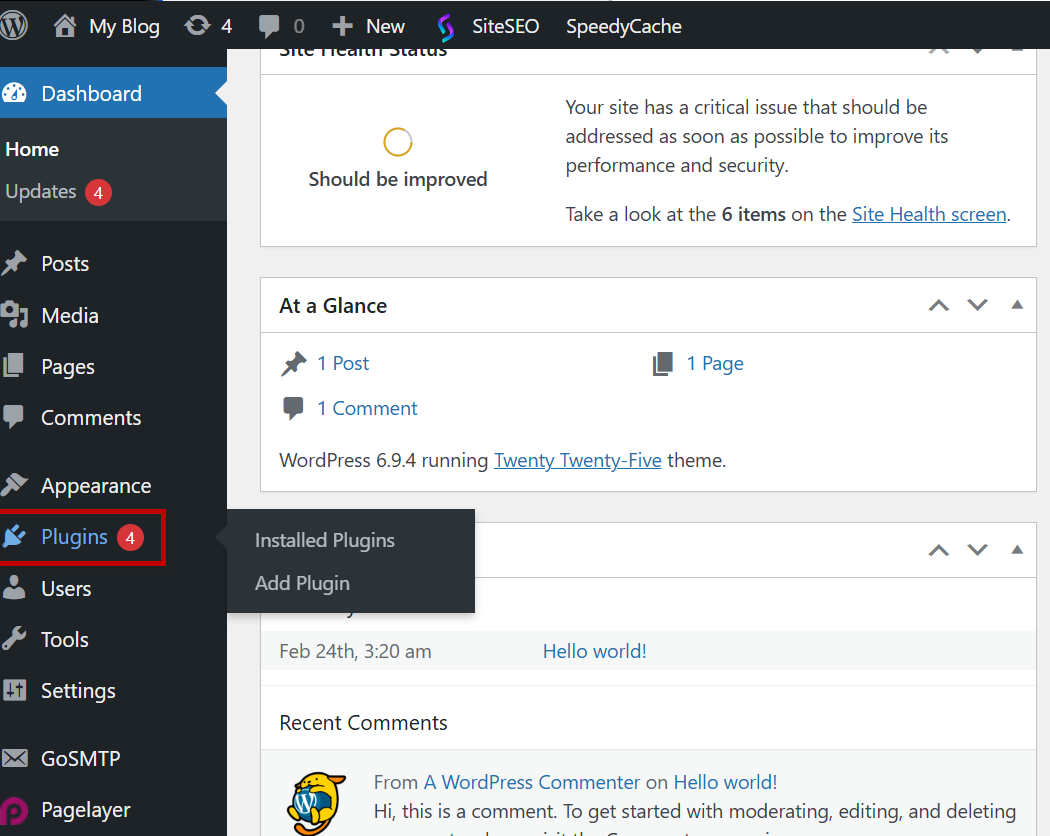Open the updates icon in admin bar
Viewport: 1050px width, 836px height.
click(x=198, y=26)
